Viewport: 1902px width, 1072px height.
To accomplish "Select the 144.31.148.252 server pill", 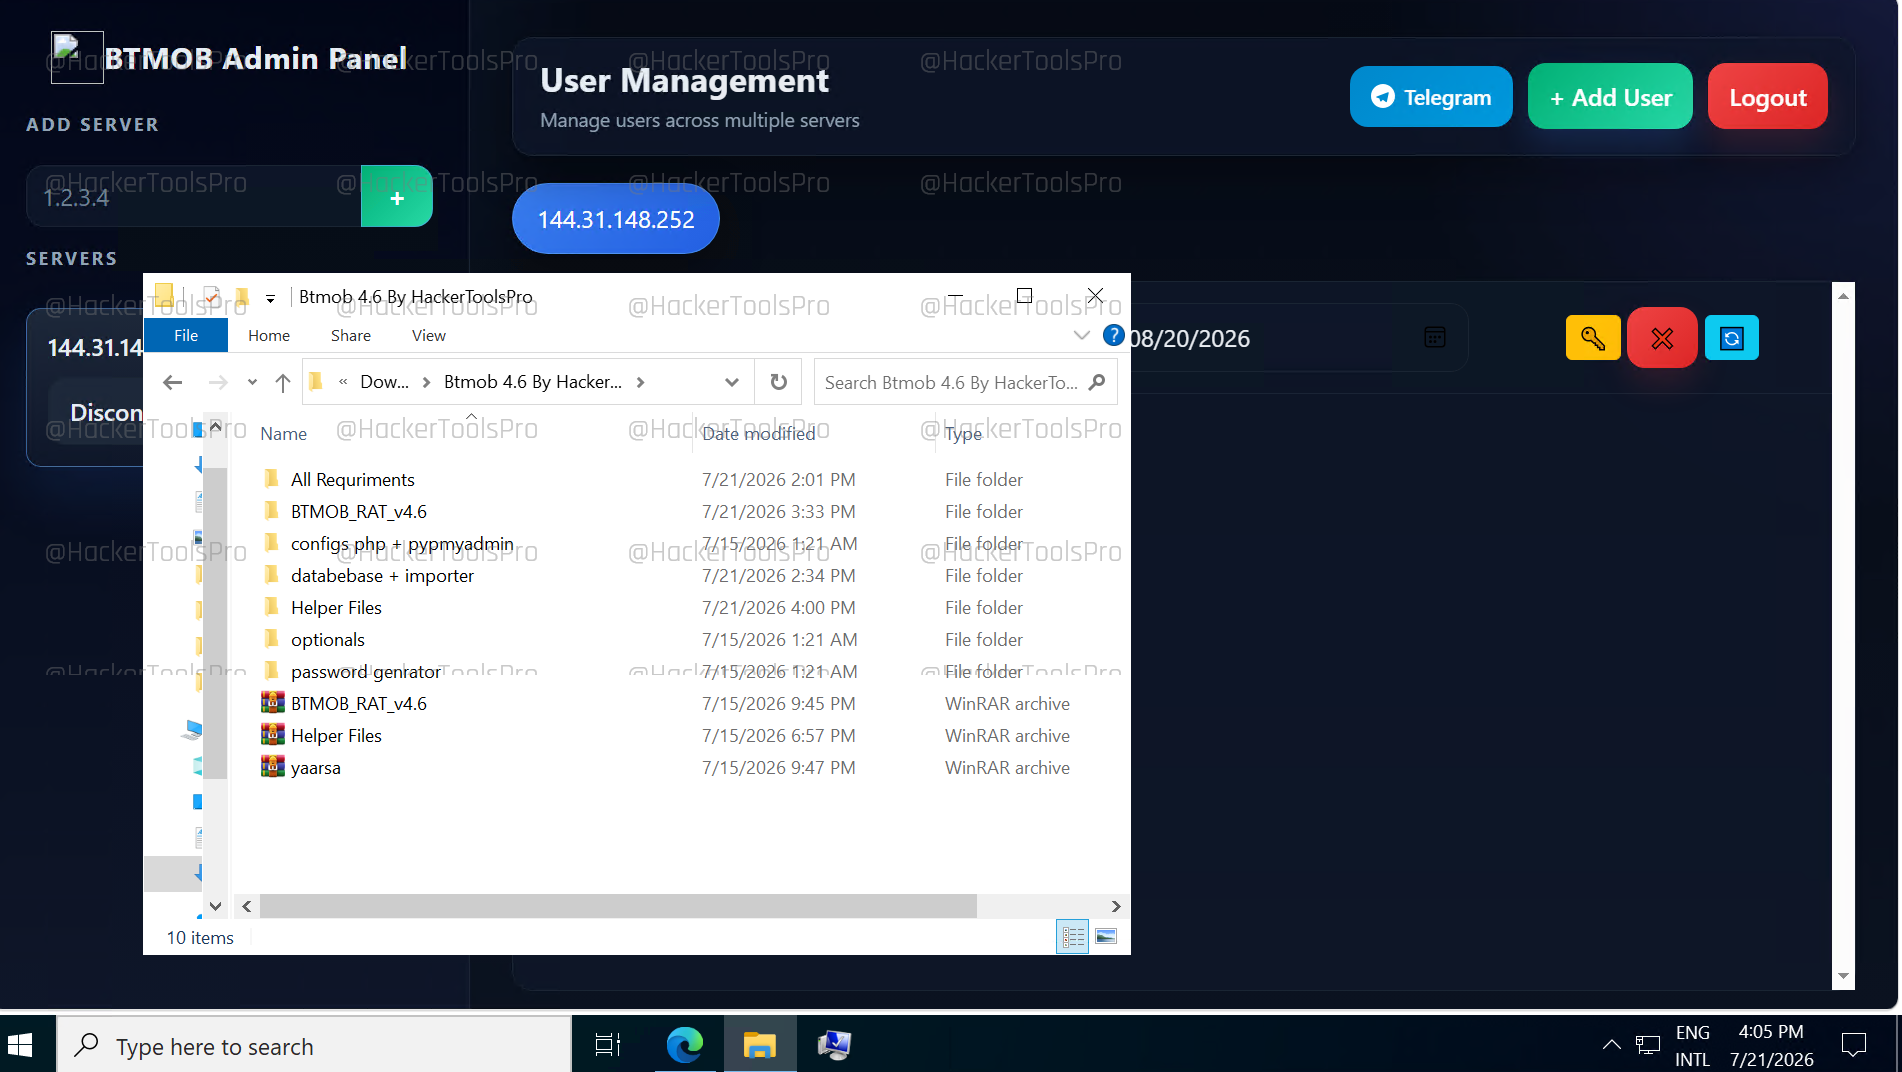I will pyautogui.click(x=616, y=219).
